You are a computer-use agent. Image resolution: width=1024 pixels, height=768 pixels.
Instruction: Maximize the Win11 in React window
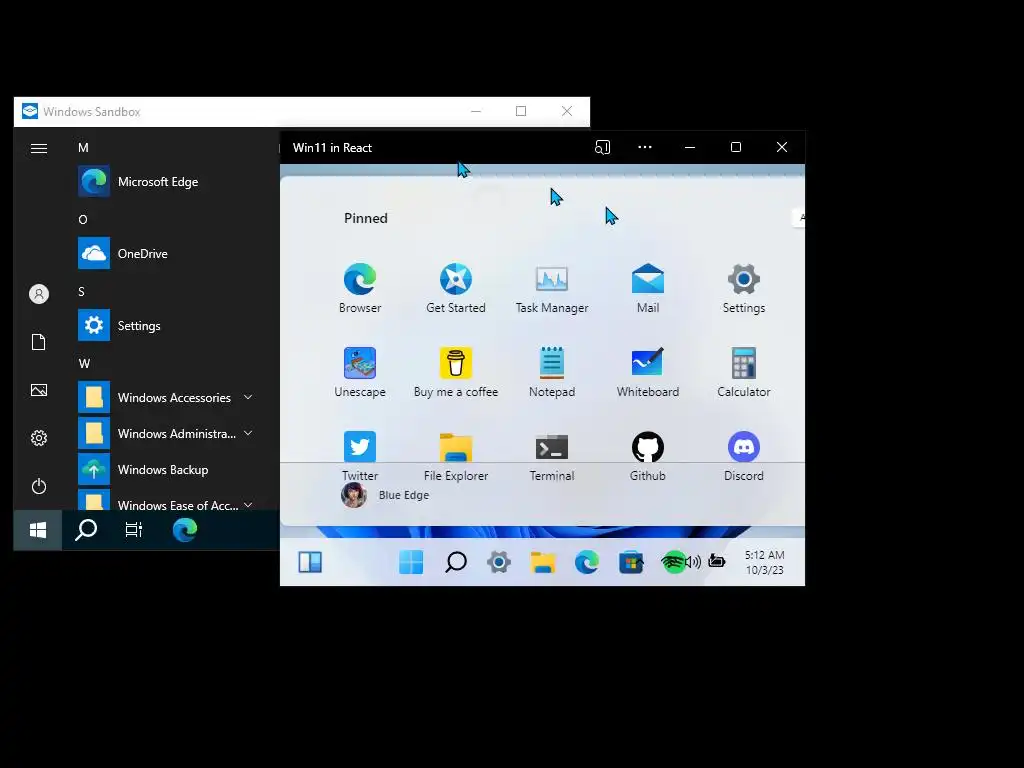(736, 148)
